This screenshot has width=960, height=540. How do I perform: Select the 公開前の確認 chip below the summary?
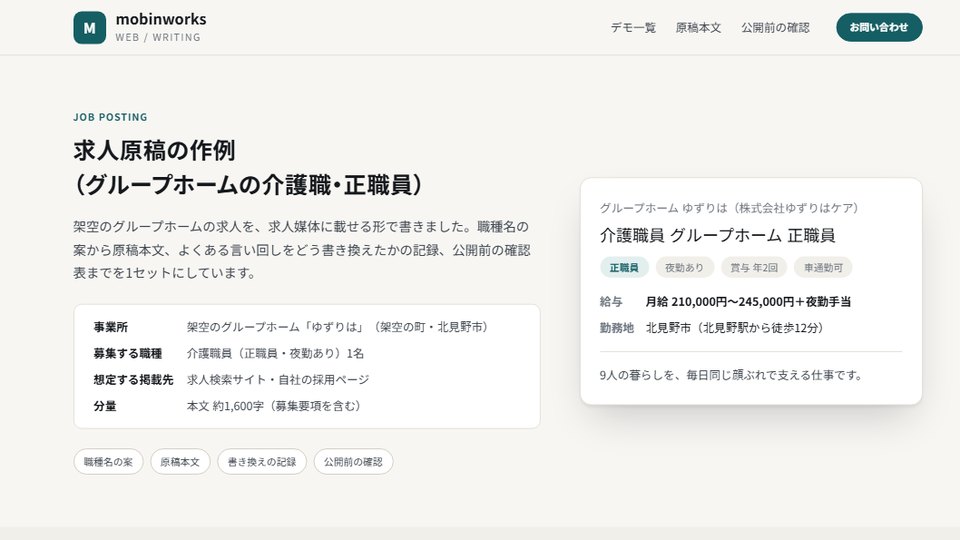pyautogui.click(x=353, y=462)
